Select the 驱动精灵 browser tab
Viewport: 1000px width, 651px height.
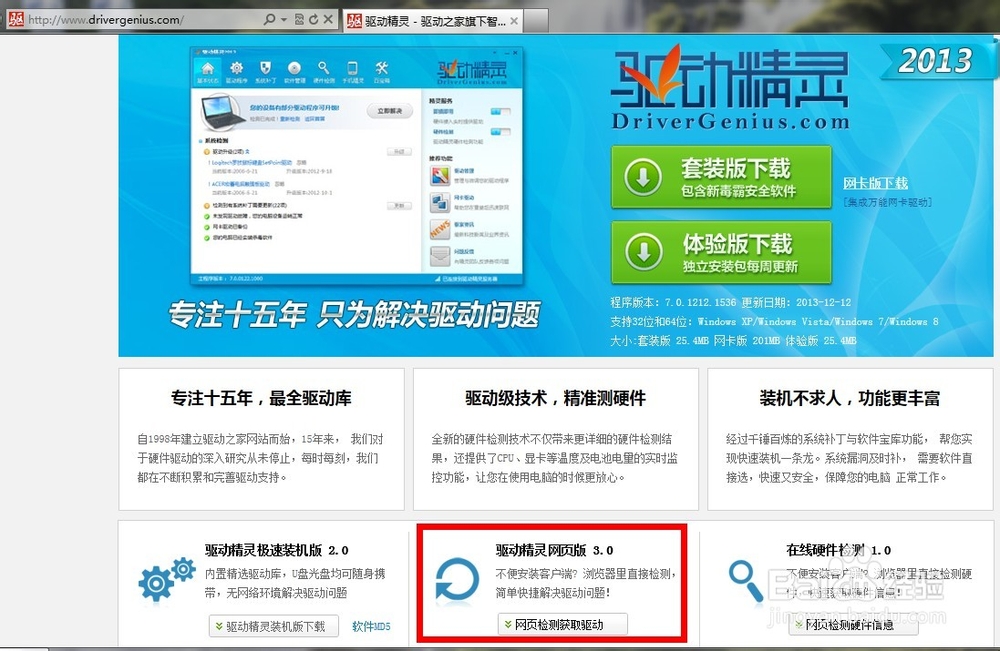[433, 22]
